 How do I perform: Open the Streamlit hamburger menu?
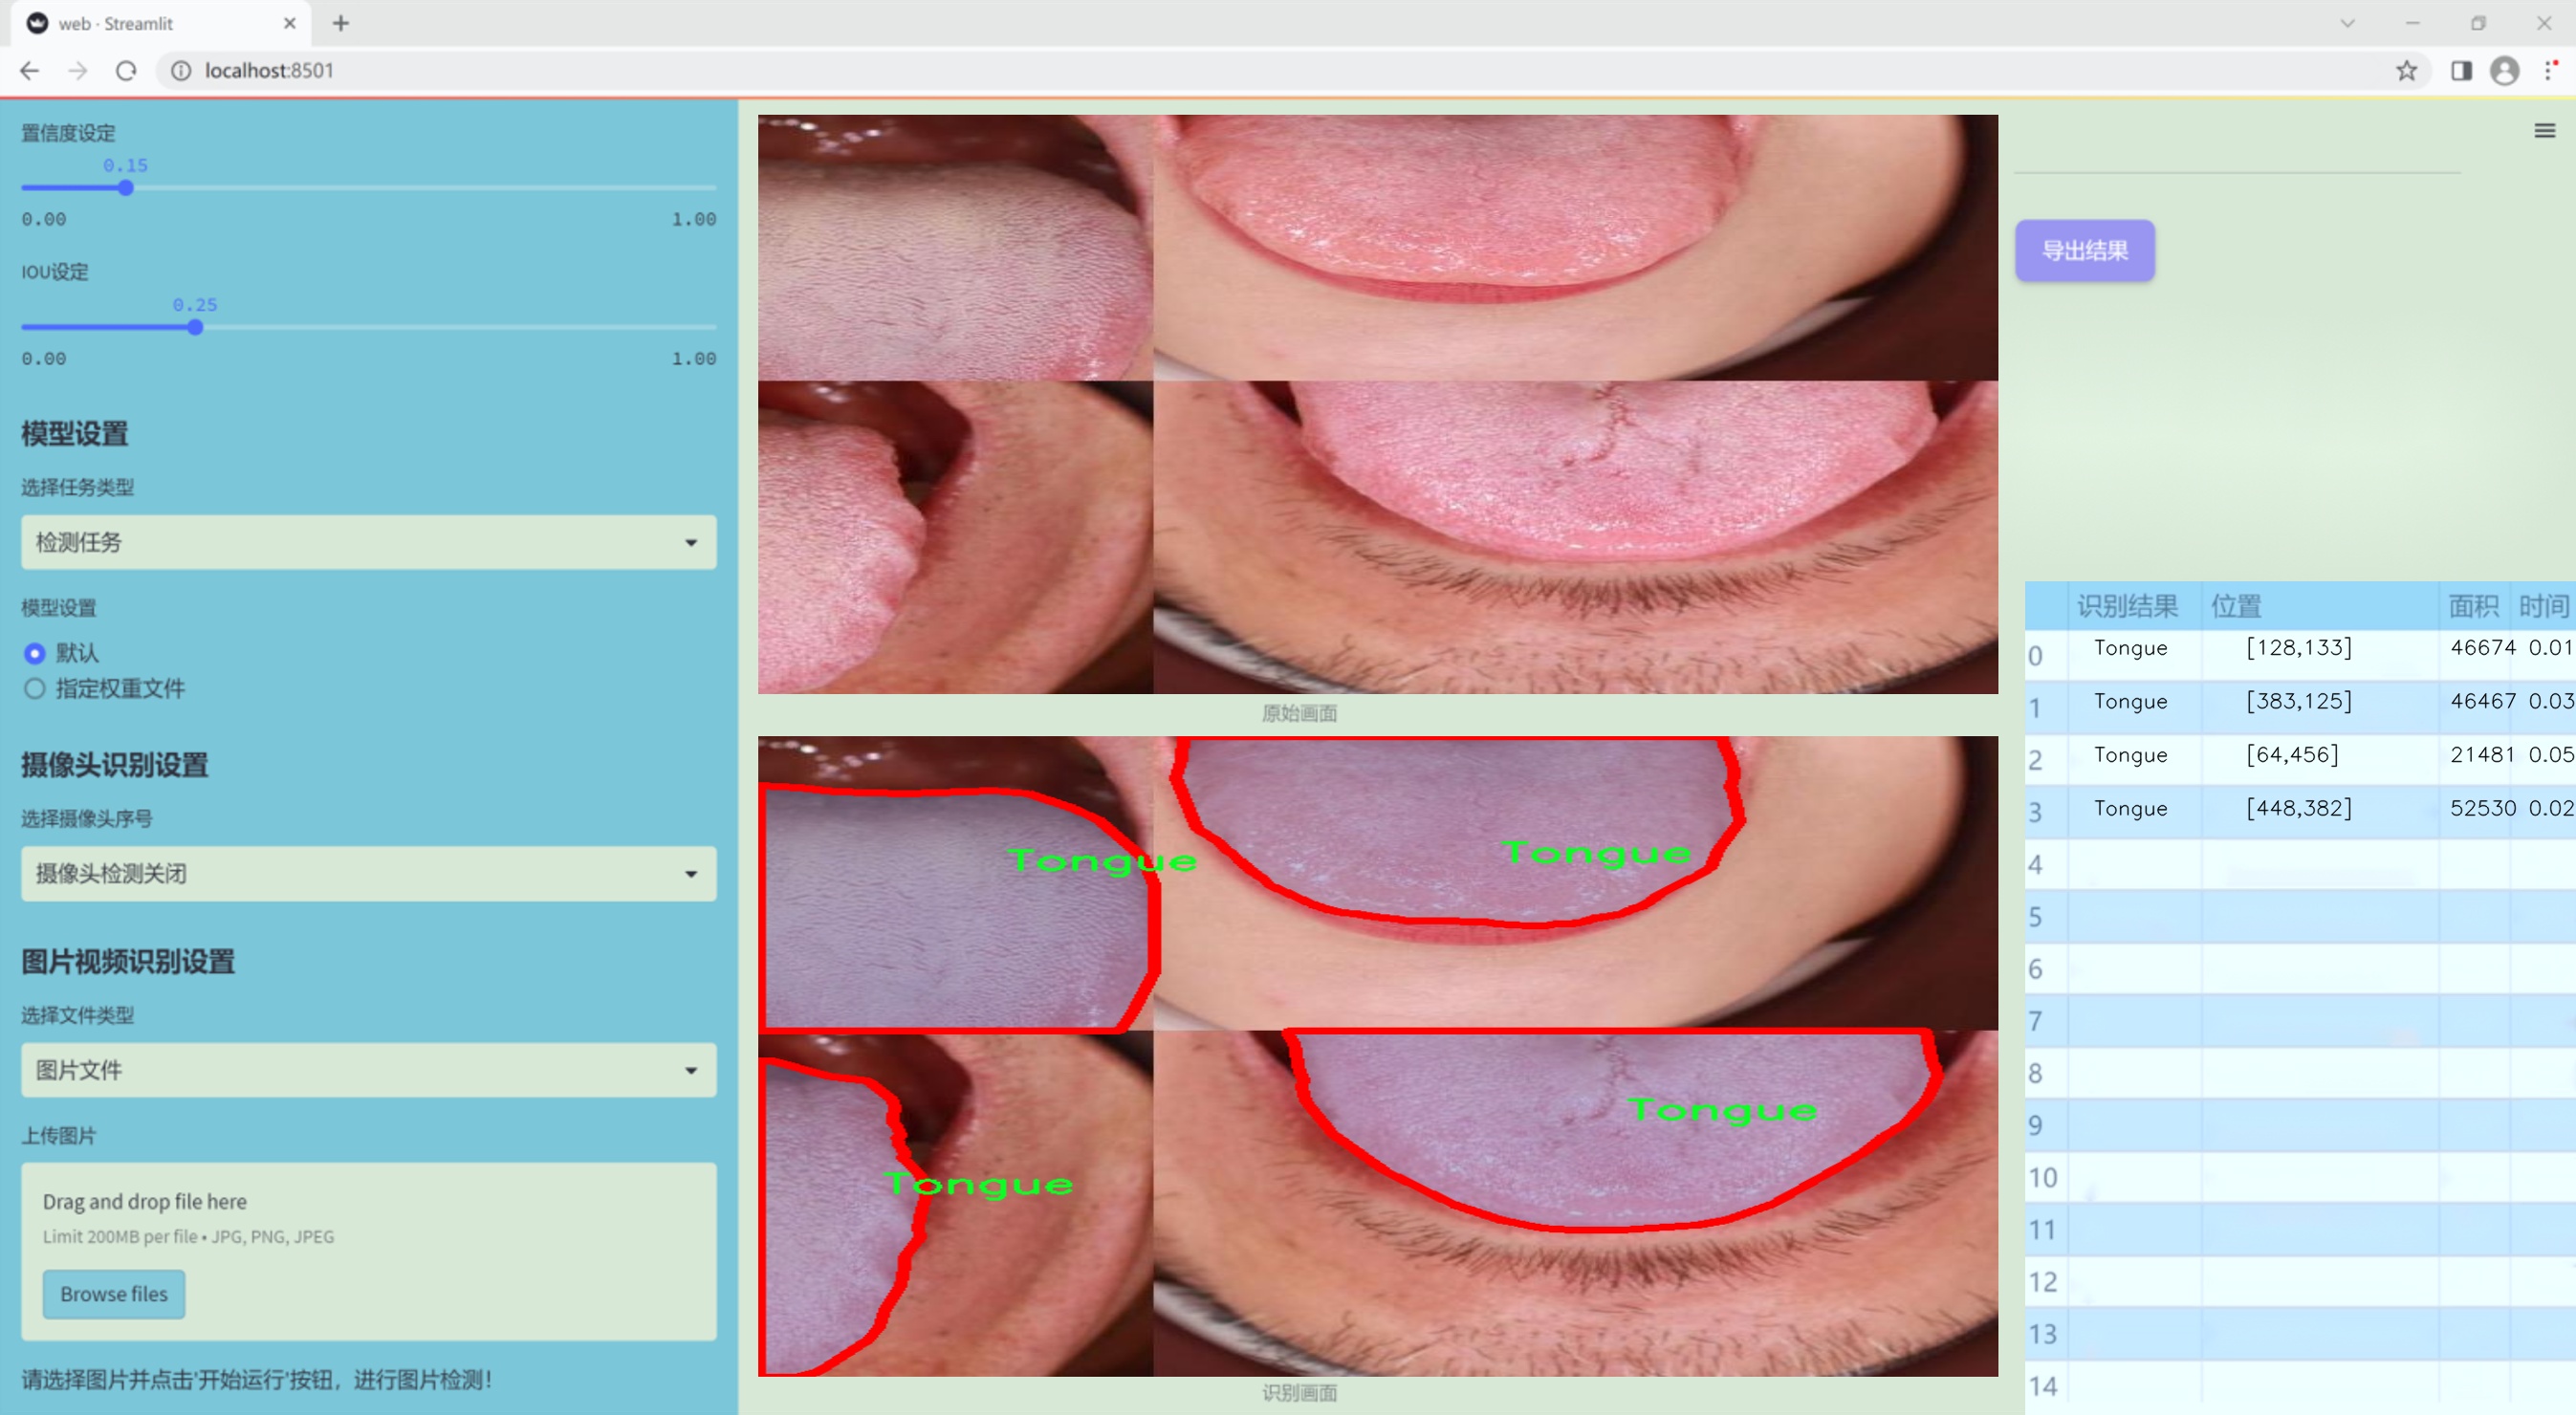pyautogui.click(x=2544, y=131)
